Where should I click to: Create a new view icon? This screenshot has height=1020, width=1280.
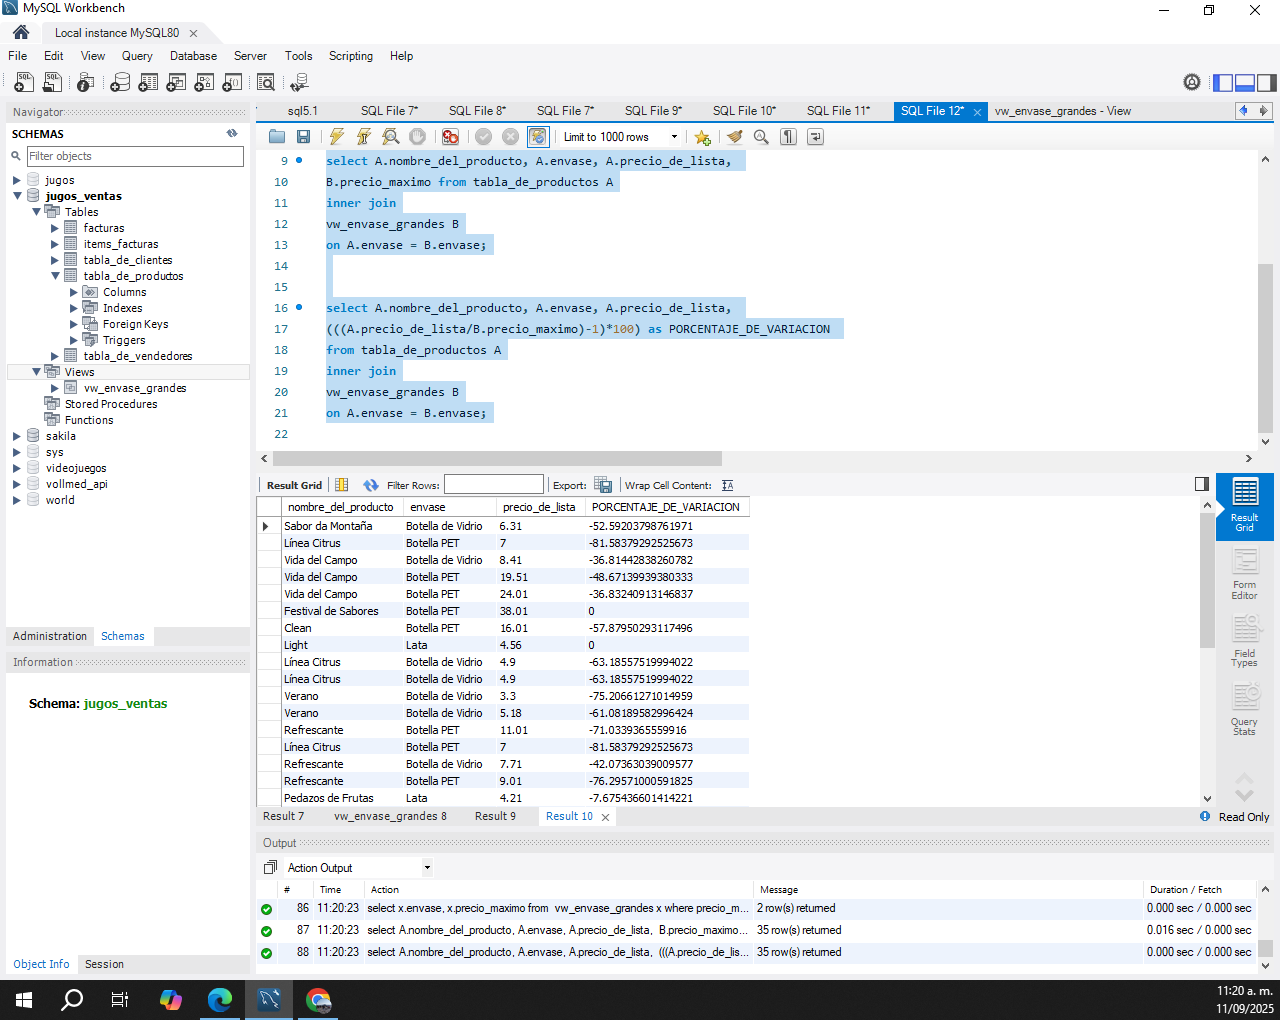pos(176,82)
